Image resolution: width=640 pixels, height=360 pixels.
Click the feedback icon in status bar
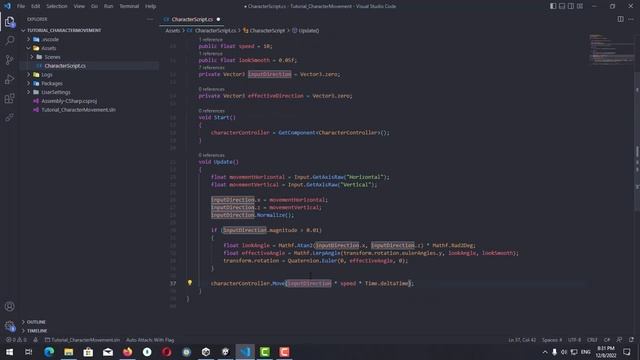[x=619, y=340]
